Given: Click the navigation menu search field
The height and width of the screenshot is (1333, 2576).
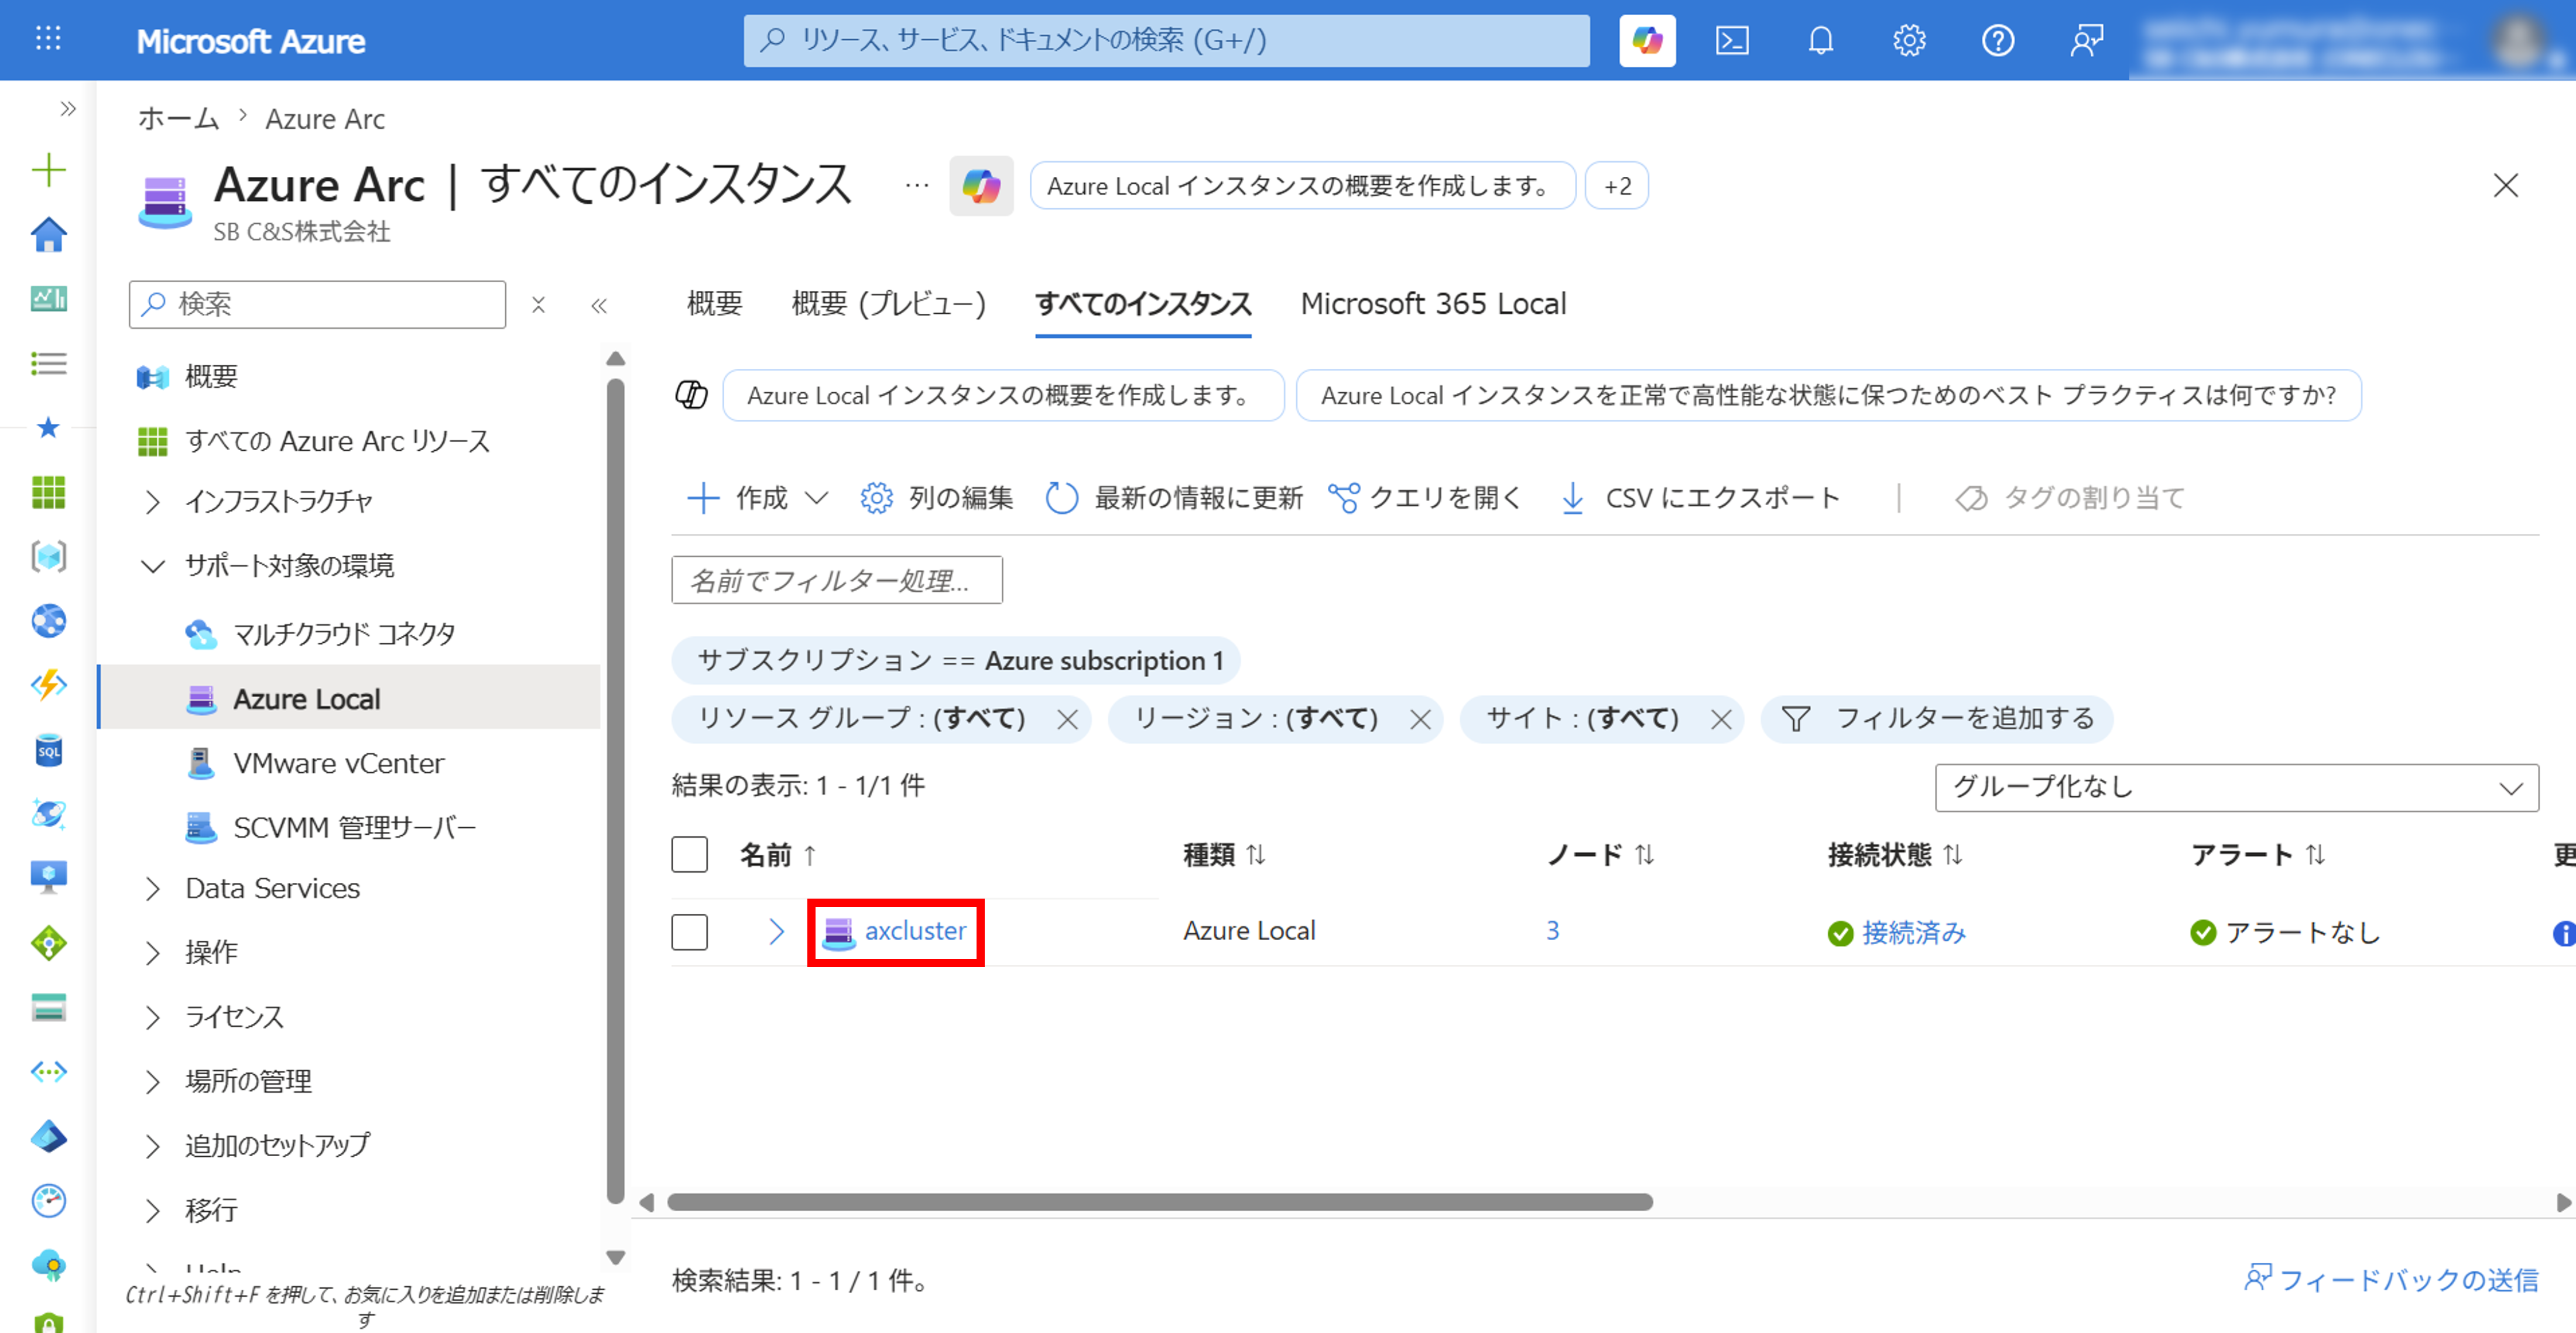Looking at the screenshot, I should [317, 304].
